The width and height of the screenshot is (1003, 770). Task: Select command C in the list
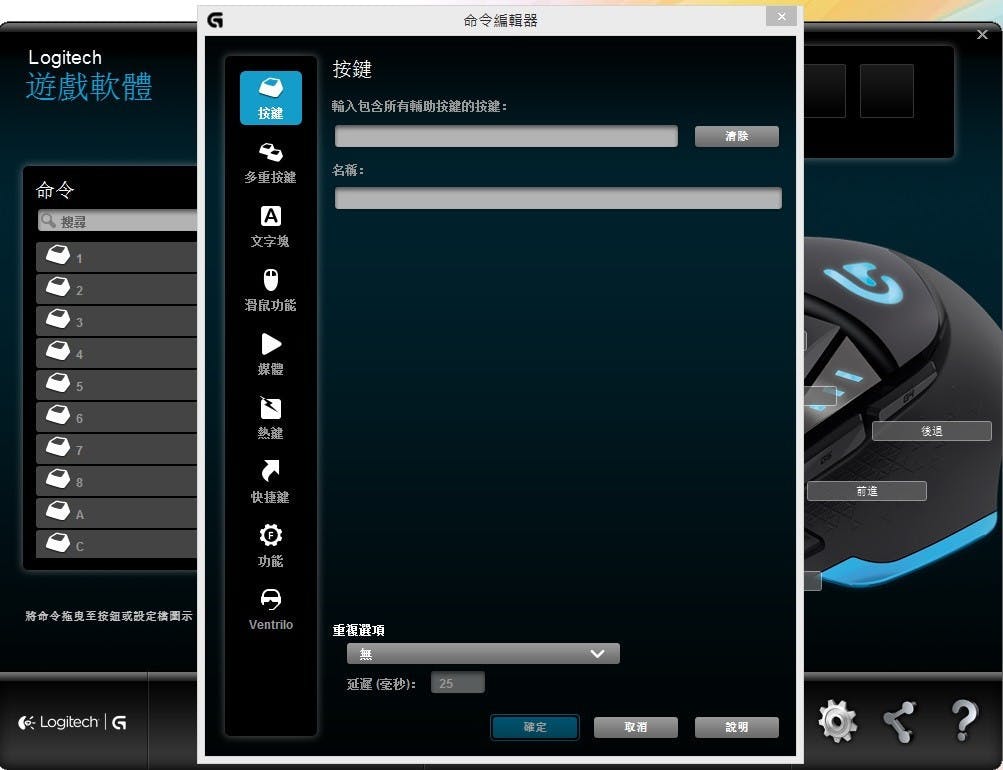click(116, 544)
